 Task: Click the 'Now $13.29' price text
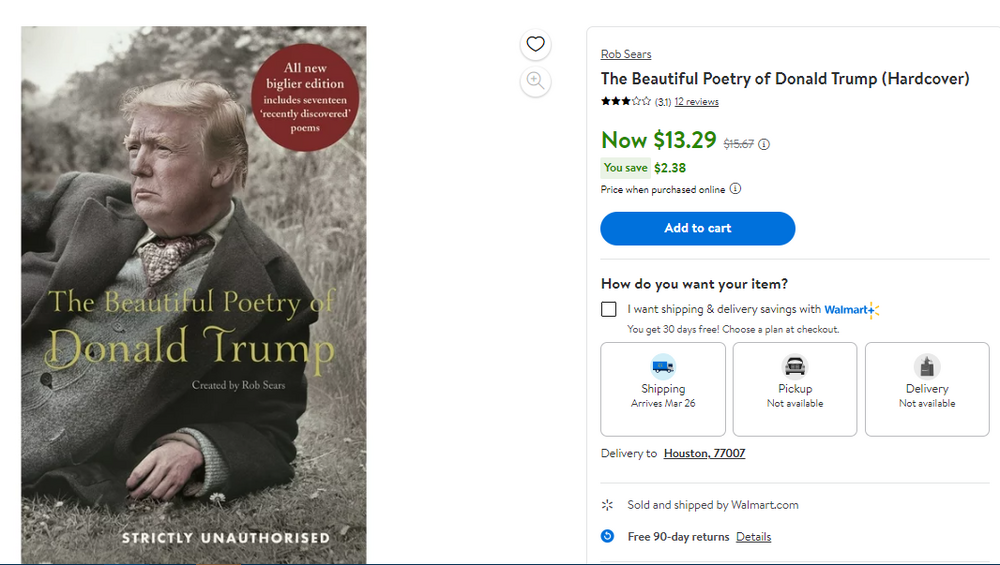(659, 140)
